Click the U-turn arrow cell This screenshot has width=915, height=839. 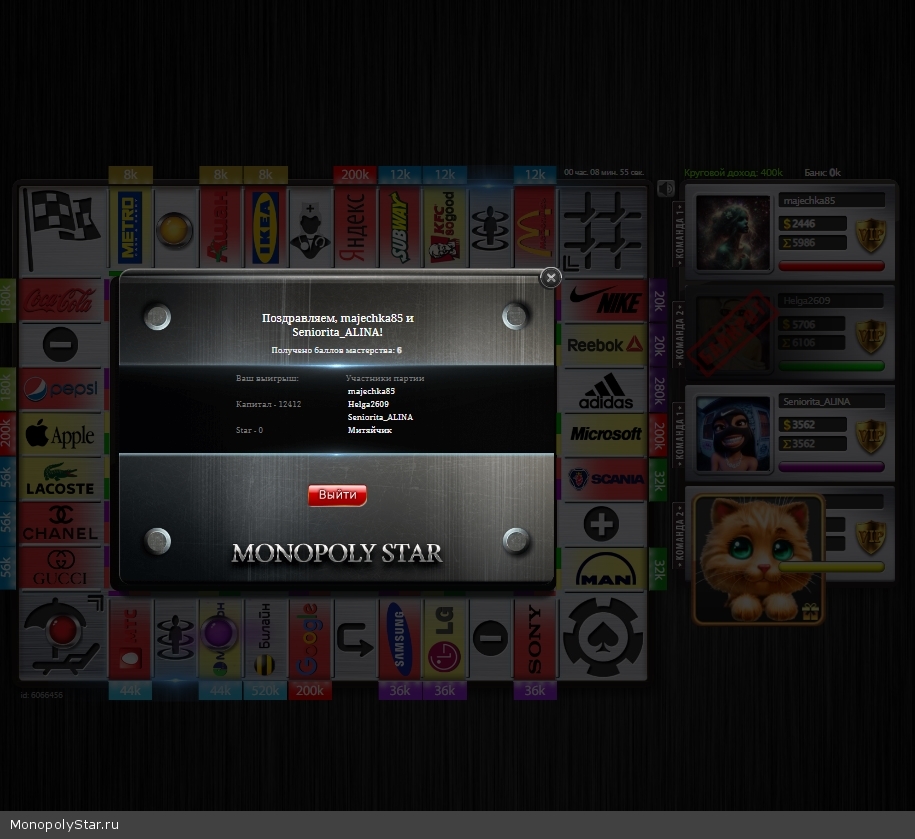click(x=355, y=639)
